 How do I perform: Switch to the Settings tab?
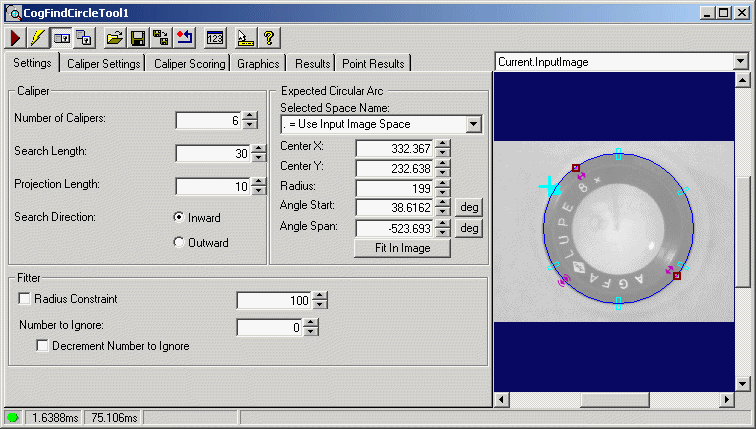pos(32,63)
